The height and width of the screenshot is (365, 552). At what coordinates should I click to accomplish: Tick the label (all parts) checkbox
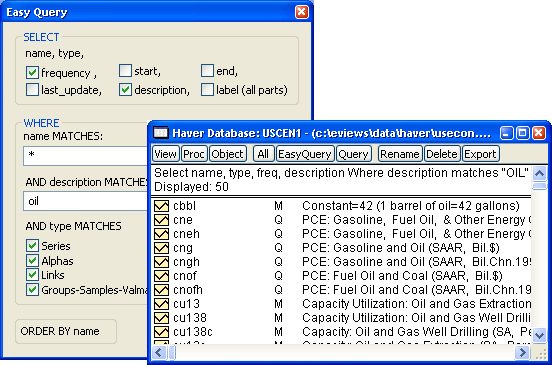207,90
